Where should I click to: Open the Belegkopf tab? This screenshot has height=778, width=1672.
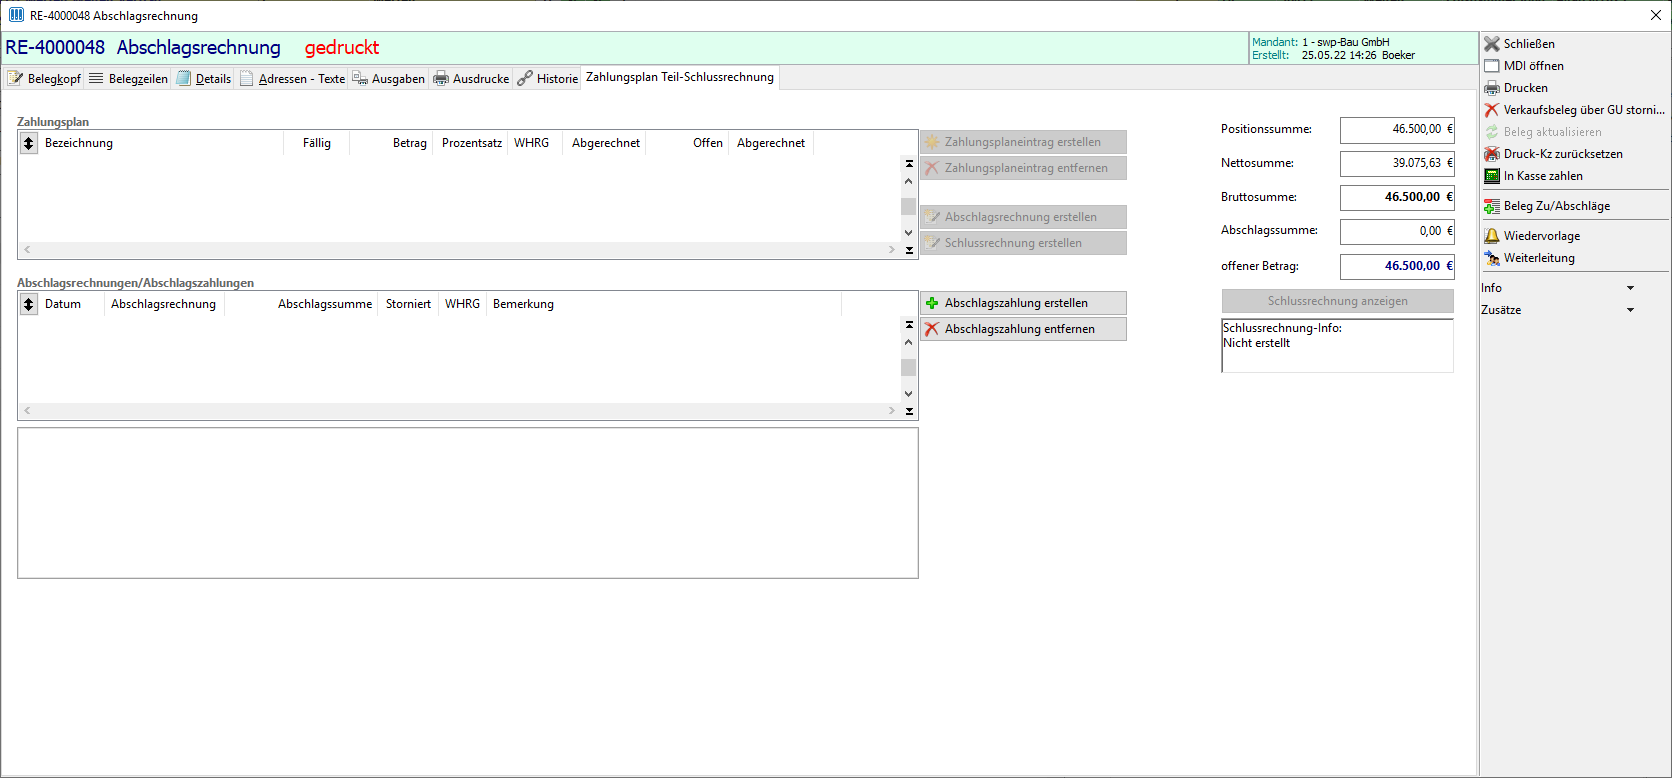(x=44, y=78)
